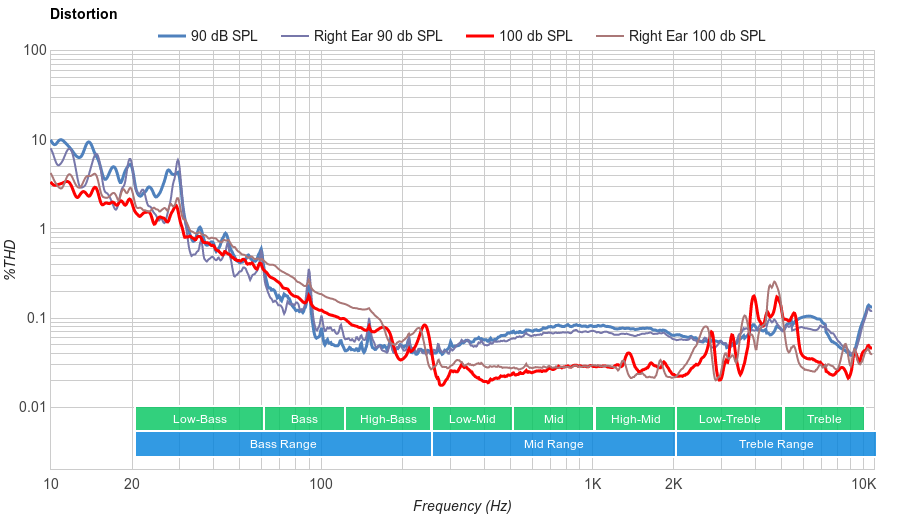The width and height of the screenshot is (900, 520).
Task: Click the brown Right Ear 100 legend line
Action: click(609, 36)
